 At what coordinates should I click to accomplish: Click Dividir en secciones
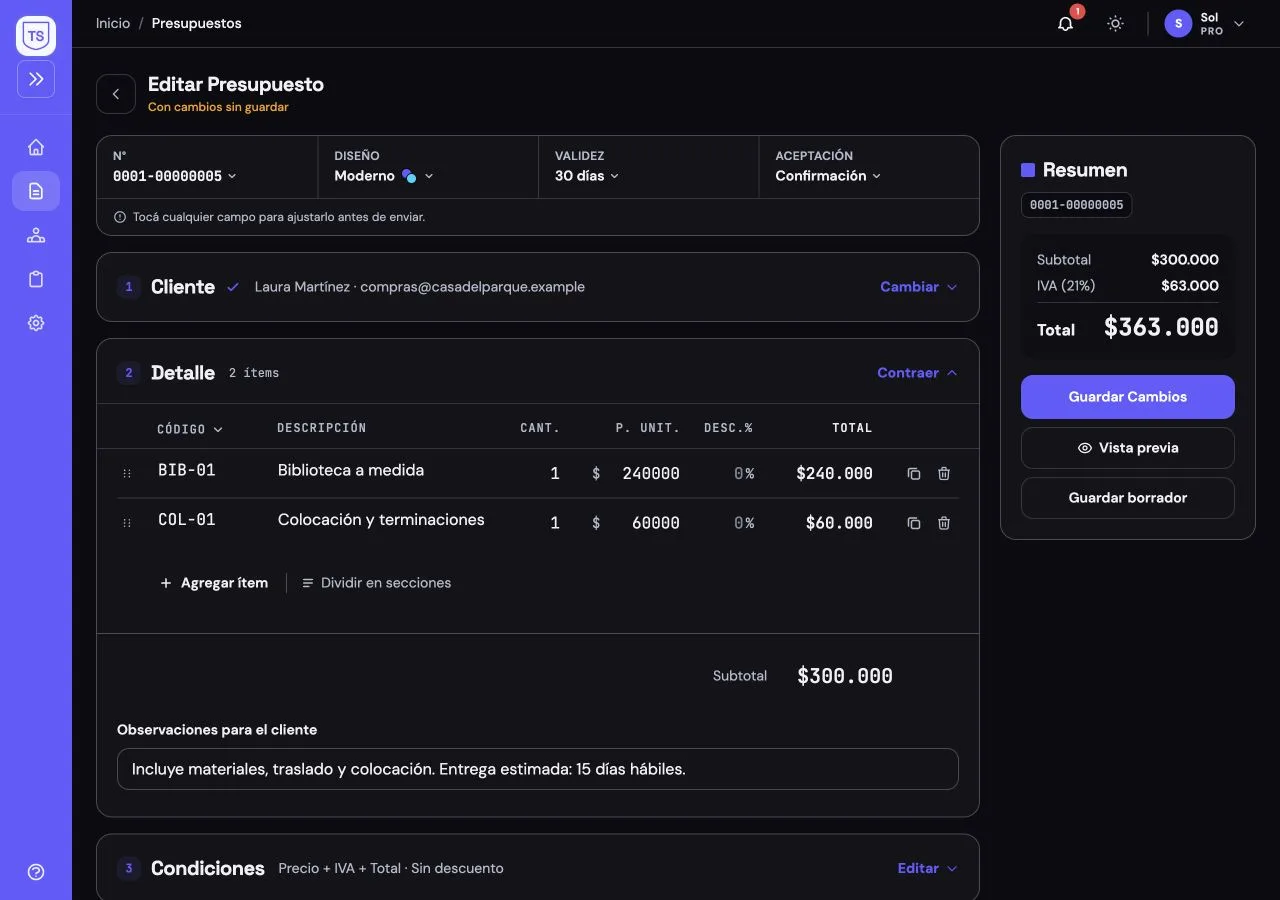tap(376, 583)
